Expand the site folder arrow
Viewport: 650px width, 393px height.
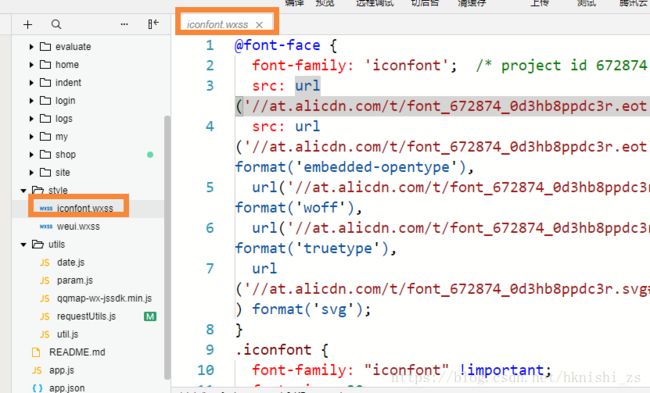31,172
